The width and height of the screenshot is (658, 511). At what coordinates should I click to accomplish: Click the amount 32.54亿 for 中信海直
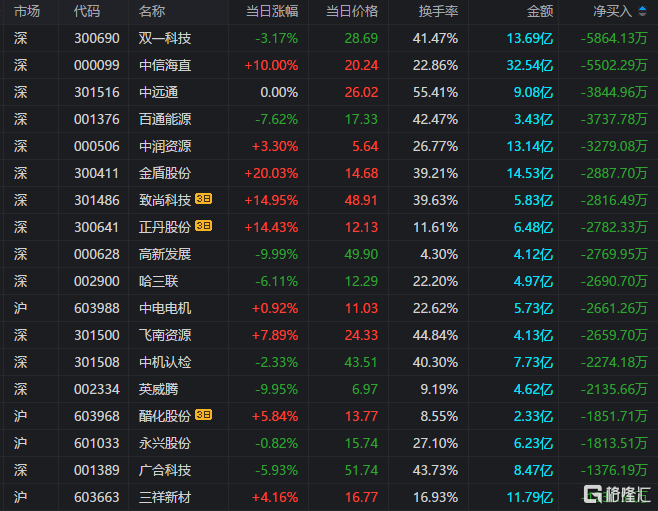[530, 65]
